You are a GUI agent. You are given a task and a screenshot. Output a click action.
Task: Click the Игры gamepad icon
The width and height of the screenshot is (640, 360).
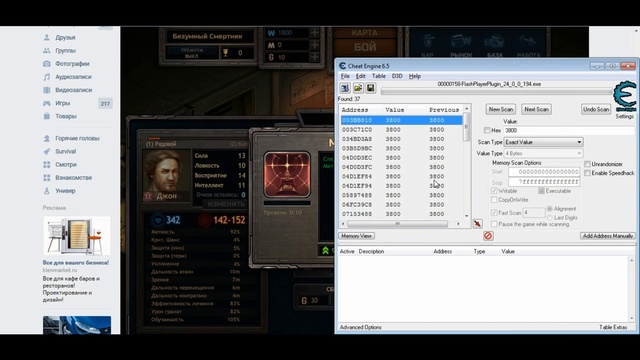coord(47,103)
